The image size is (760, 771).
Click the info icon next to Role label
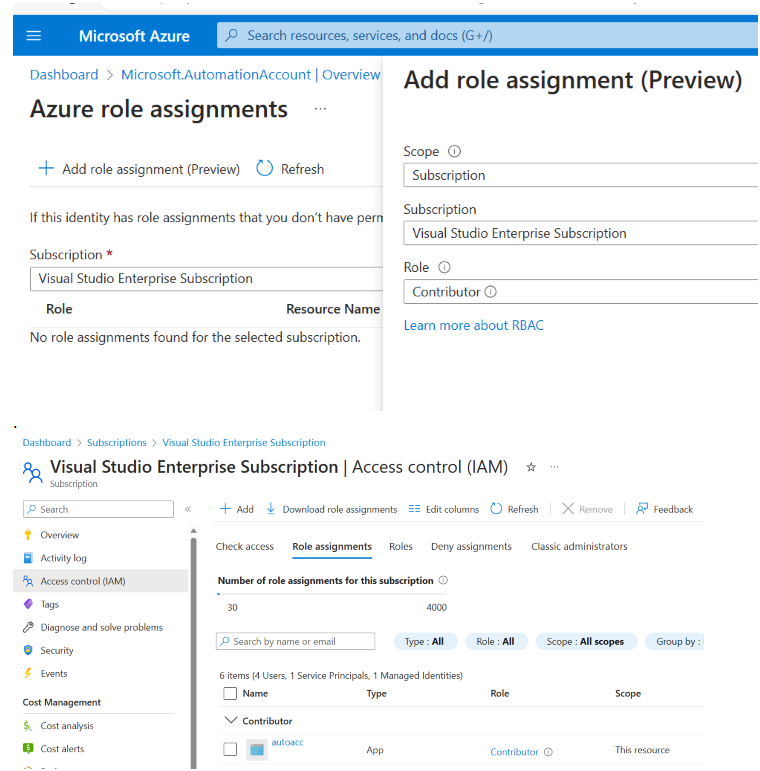click(x=444, y=267)
